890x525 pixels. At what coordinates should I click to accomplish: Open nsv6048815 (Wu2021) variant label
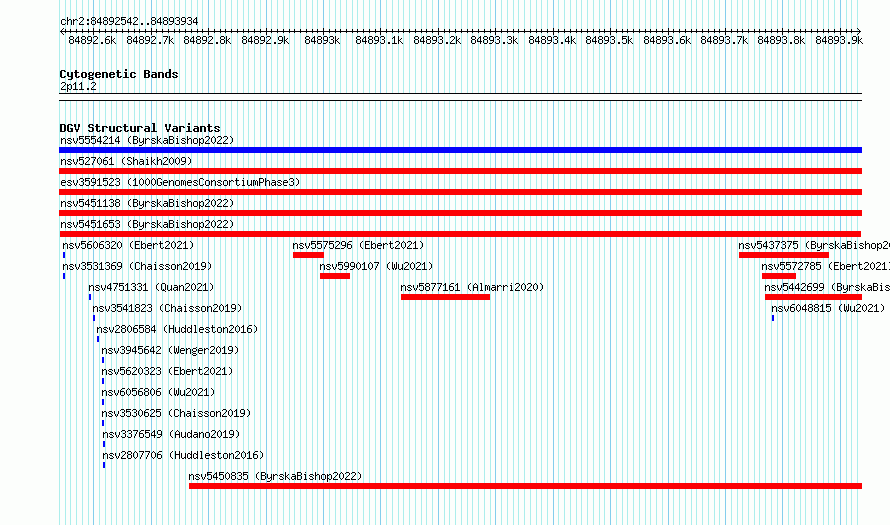828,308
